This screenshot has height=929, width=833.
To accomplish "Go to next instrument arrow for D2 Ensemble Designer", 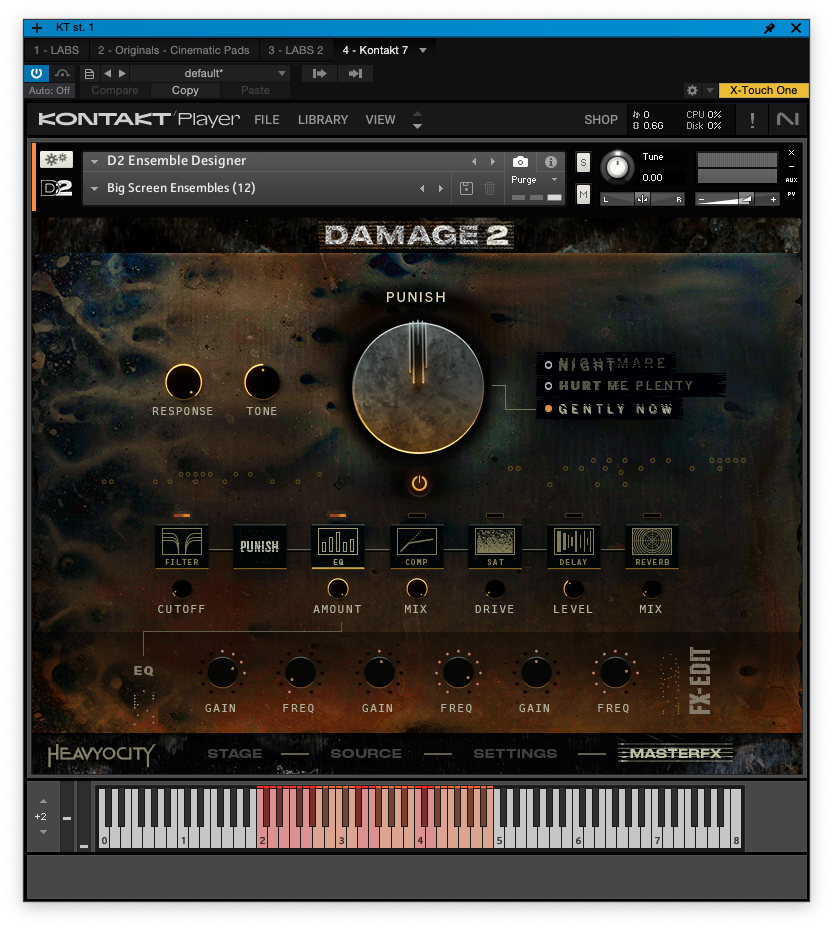I will tap(492, 162).
